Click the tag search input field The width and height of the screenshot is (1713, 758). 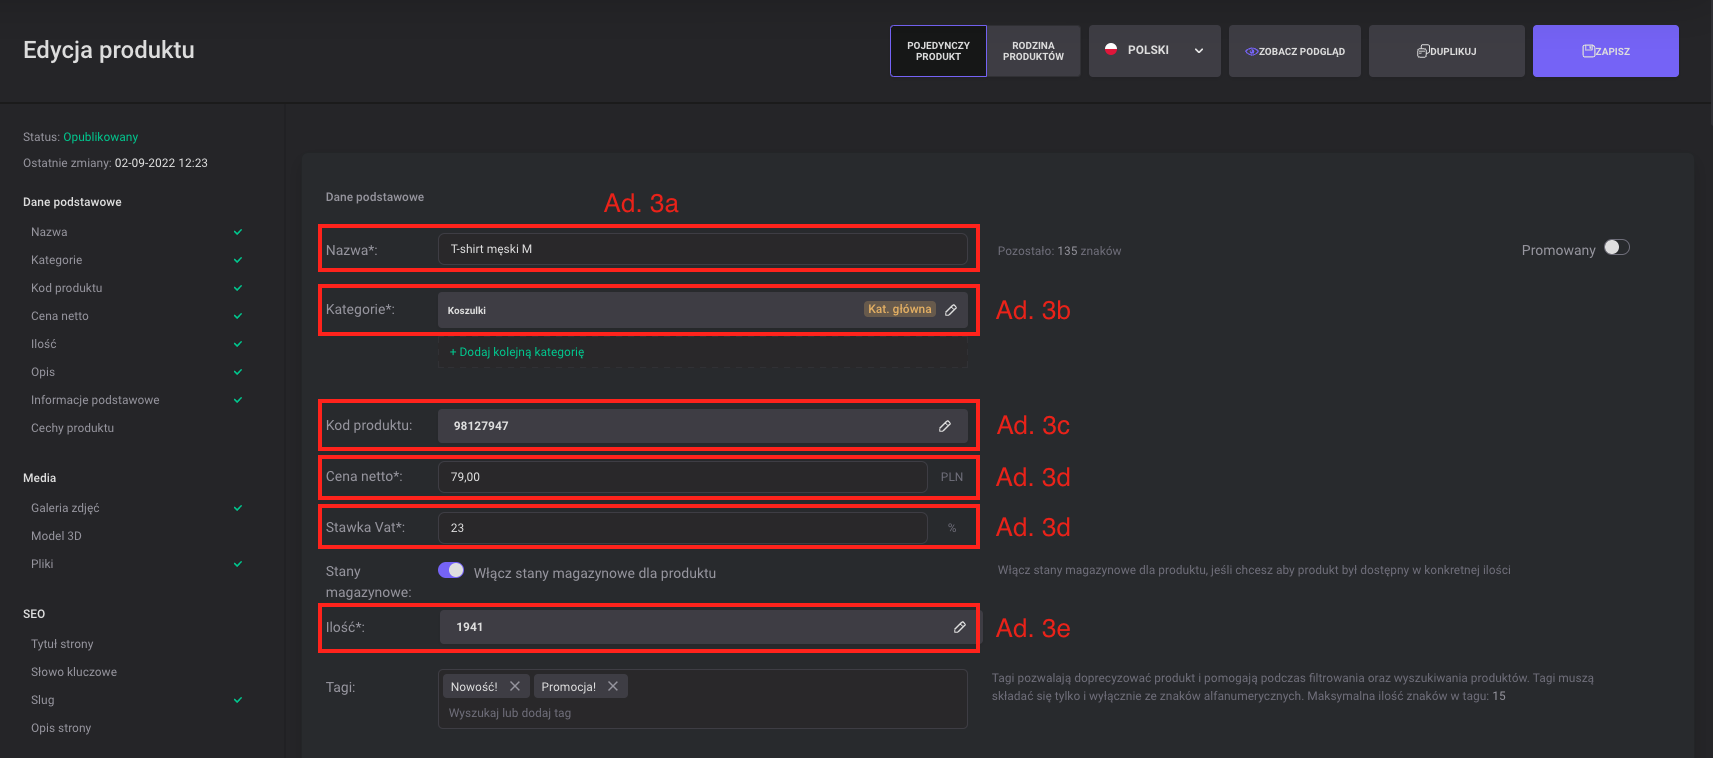click(x=700, y=713)
